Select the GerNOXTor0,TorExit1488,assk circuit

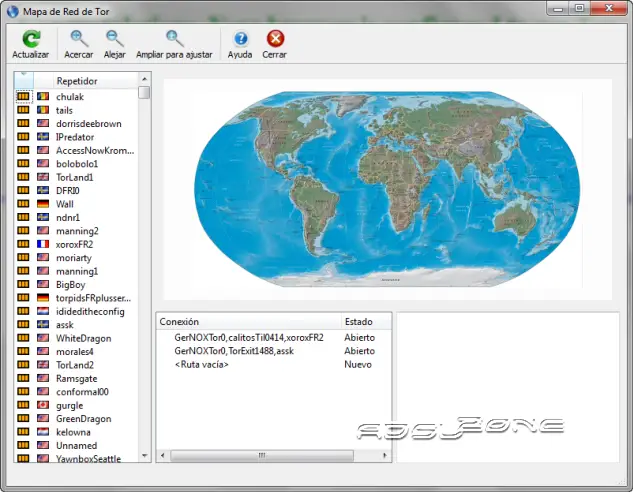click(234, 351)
